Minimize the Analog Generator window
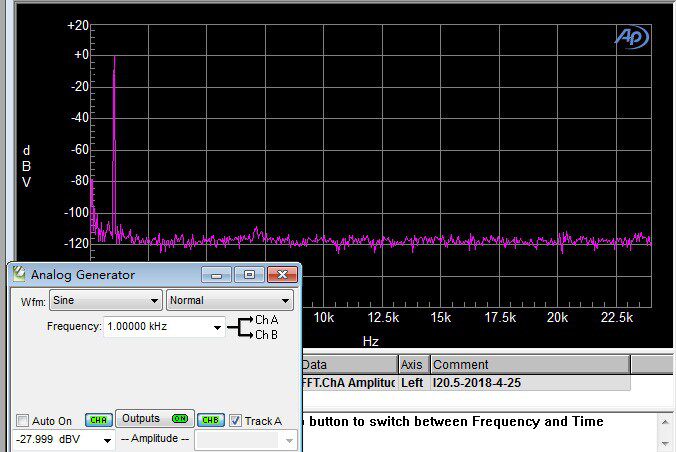The height and width of the screenshot is (452, 676). click(x=216, y=275)
